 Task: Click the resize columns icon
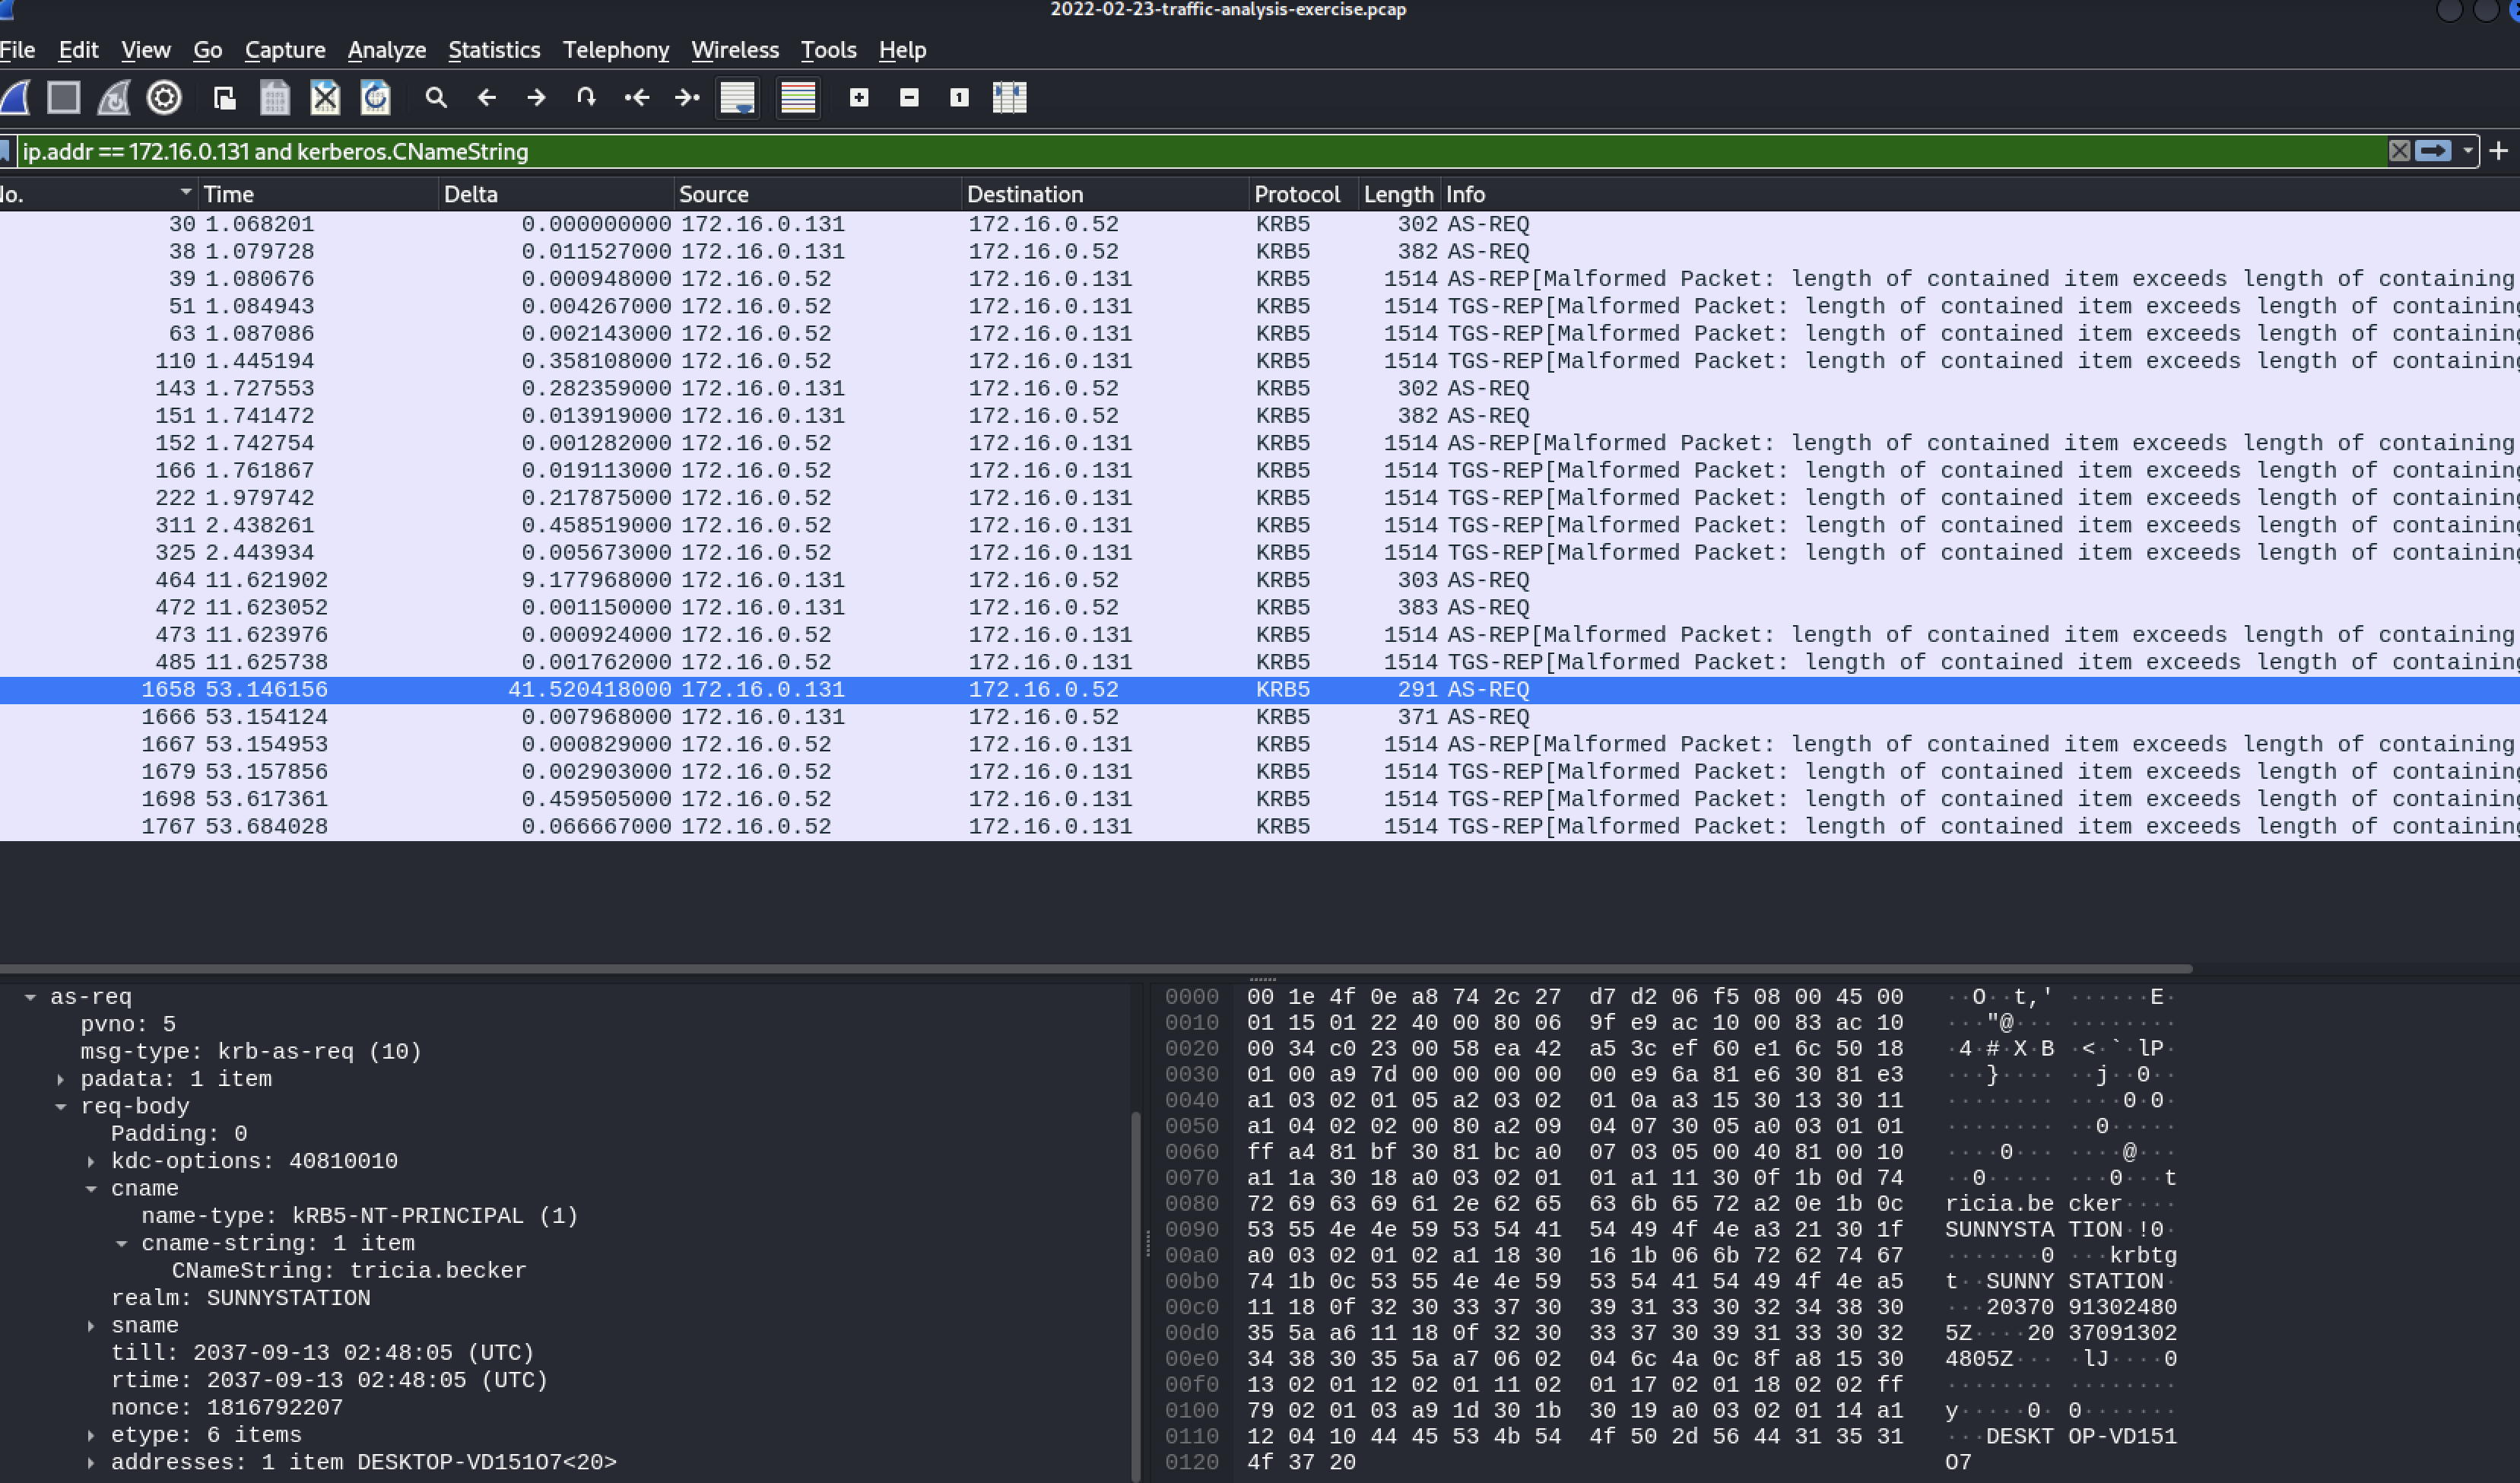point(1009,97)
